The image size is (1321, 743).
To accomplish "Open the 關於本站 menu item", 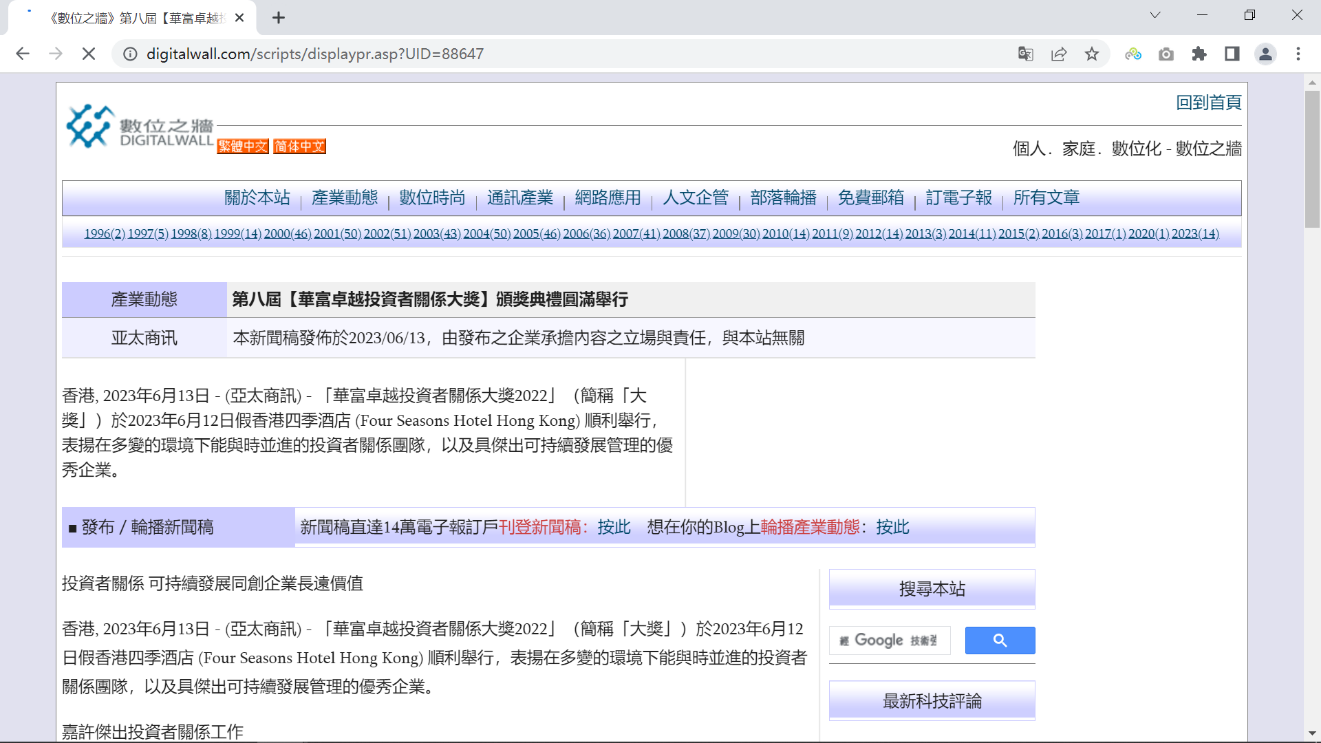I will 257,198.
